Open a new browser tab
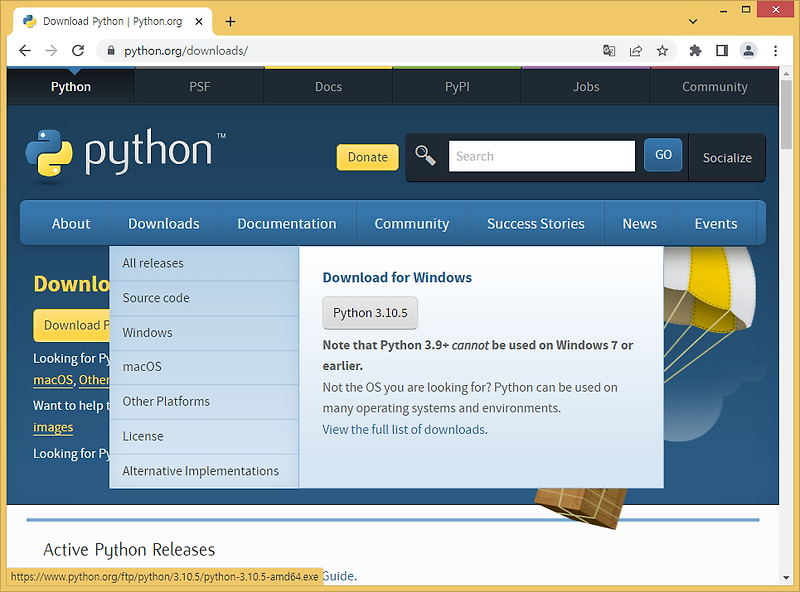The height and width of the screenshot is (592, 800). [231, 21]
